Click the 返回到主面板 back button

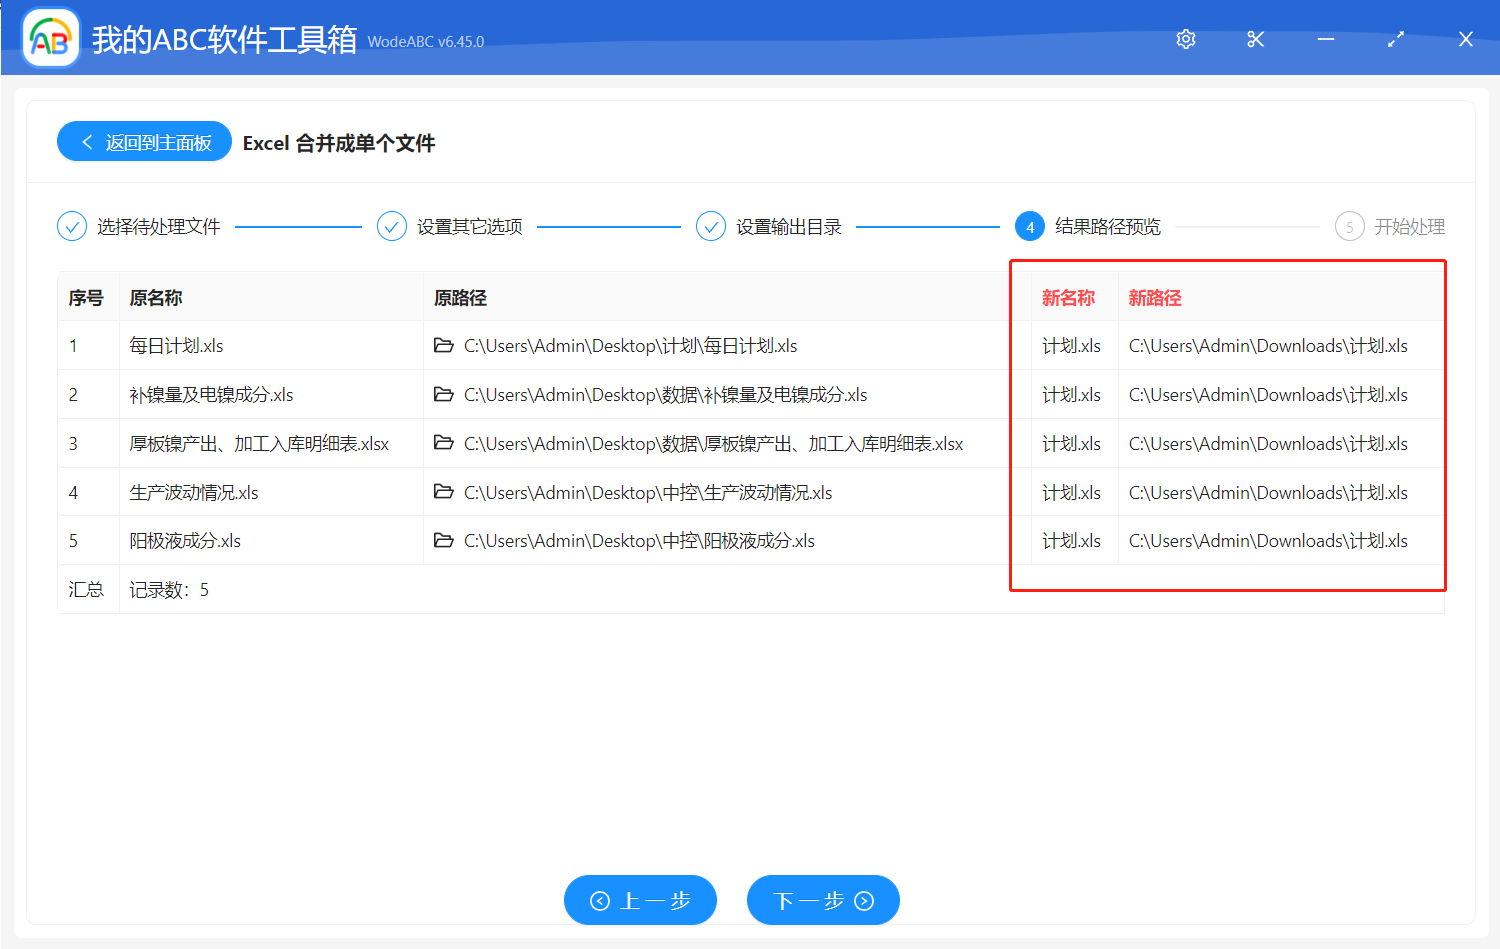pyautogui.click(x=143, y=141)
